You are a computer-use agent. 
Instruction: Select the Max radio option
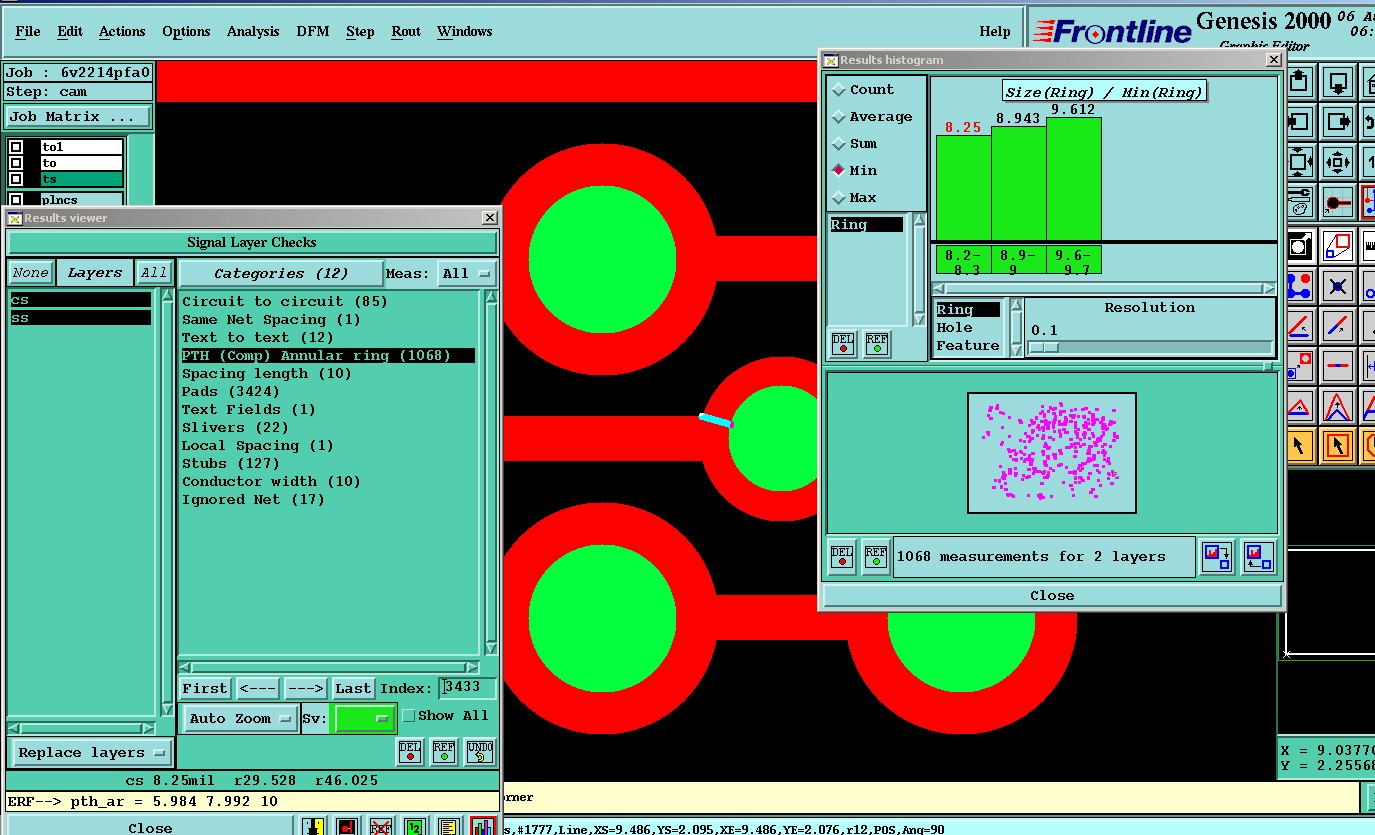click(x=838, y=198)
